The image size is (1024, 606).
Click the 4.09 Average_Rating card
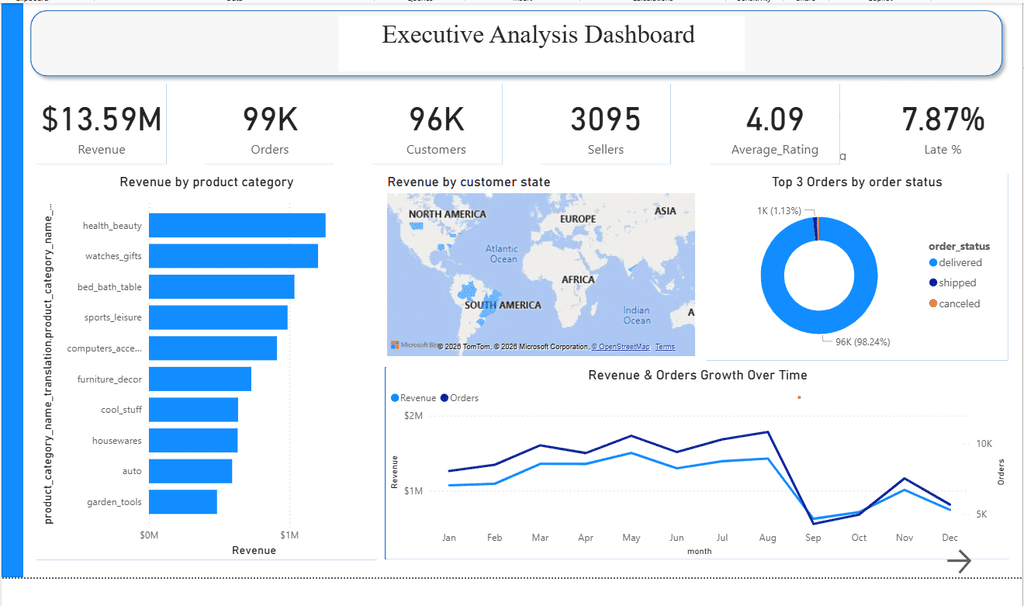(775, 124)
